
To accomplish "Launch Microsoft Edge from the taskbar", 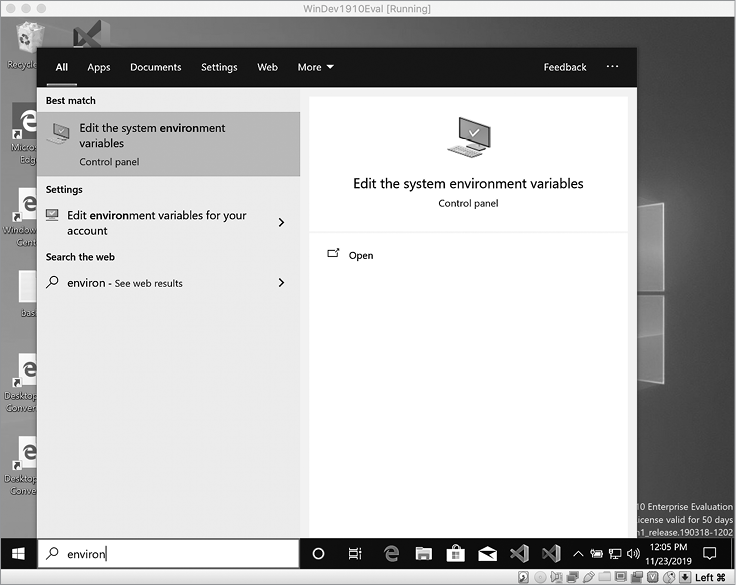I will point(392,553).
